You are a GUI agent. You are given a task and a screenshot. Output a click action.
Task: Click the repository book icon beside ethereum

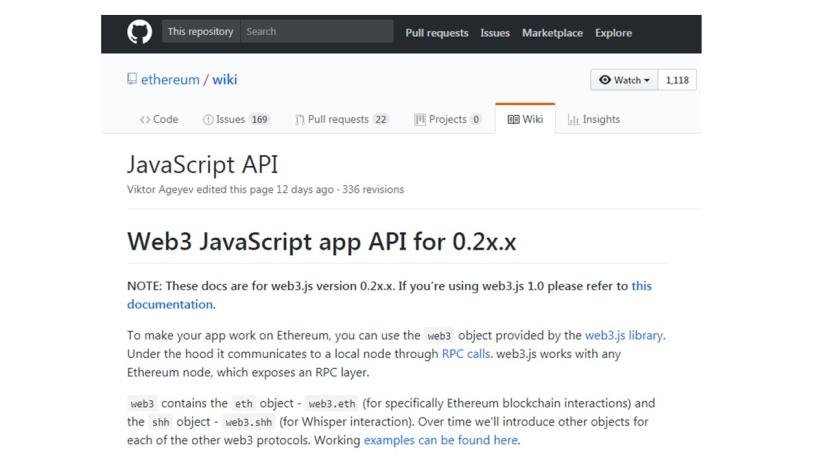point(132,80)
